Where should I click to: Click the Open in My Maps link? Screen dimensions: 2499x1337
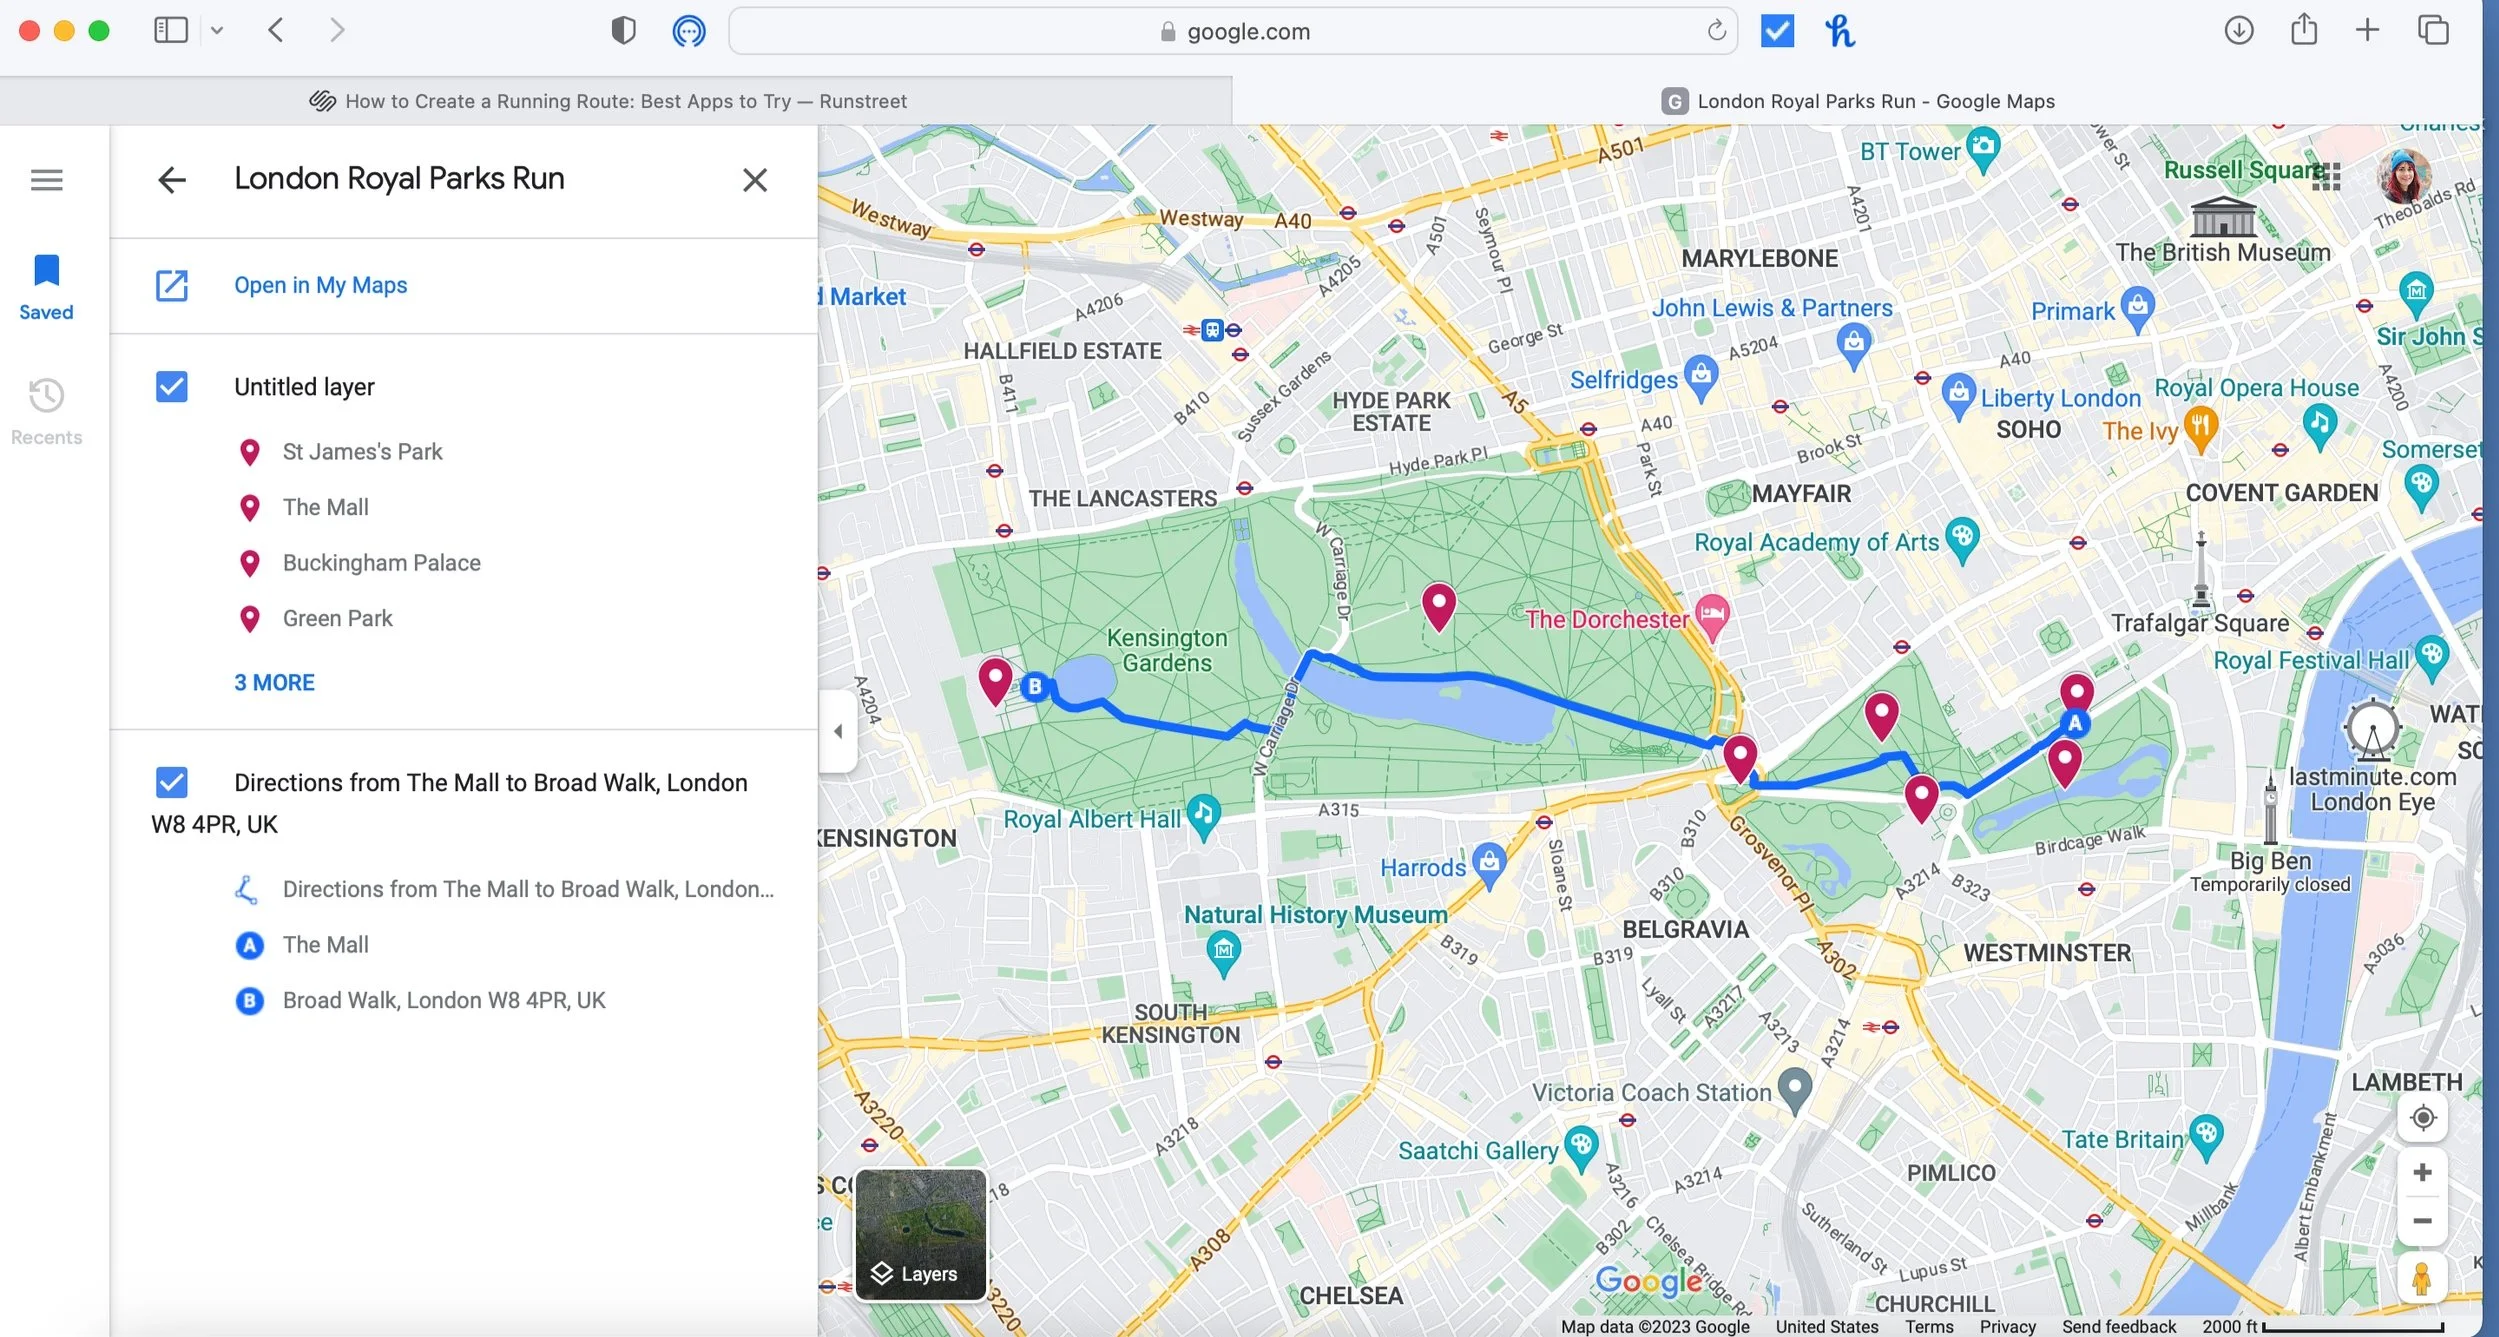click(320, 285)
